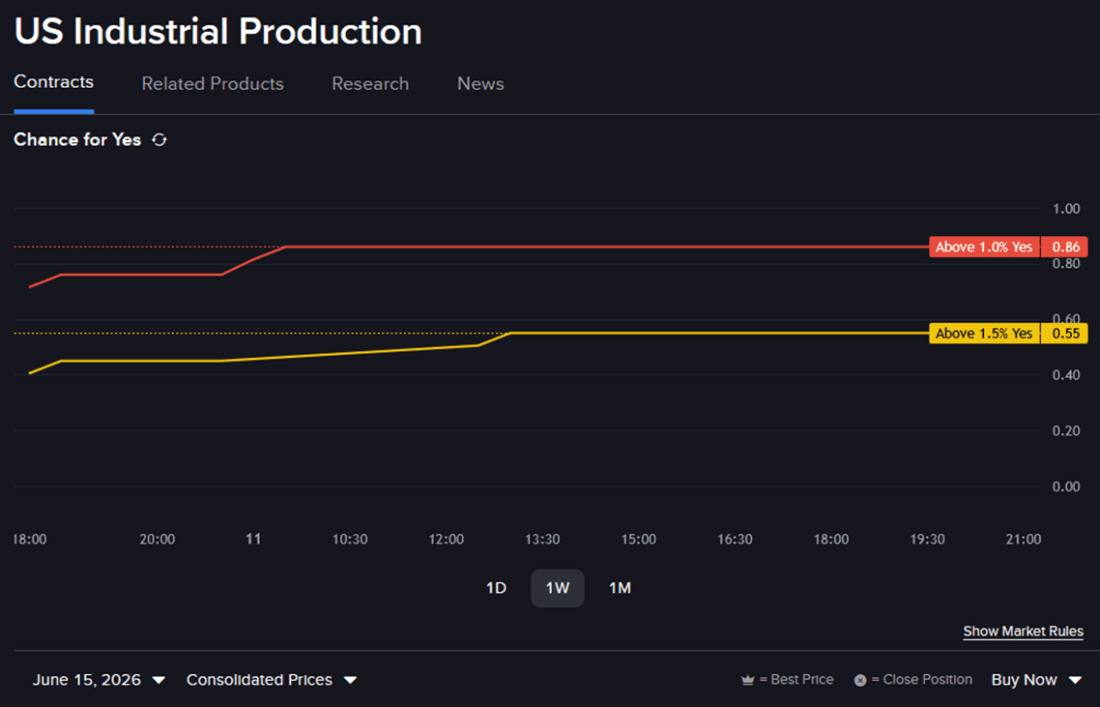
Task: Click the 12:00 time axis label
Action: click(446, 539)
